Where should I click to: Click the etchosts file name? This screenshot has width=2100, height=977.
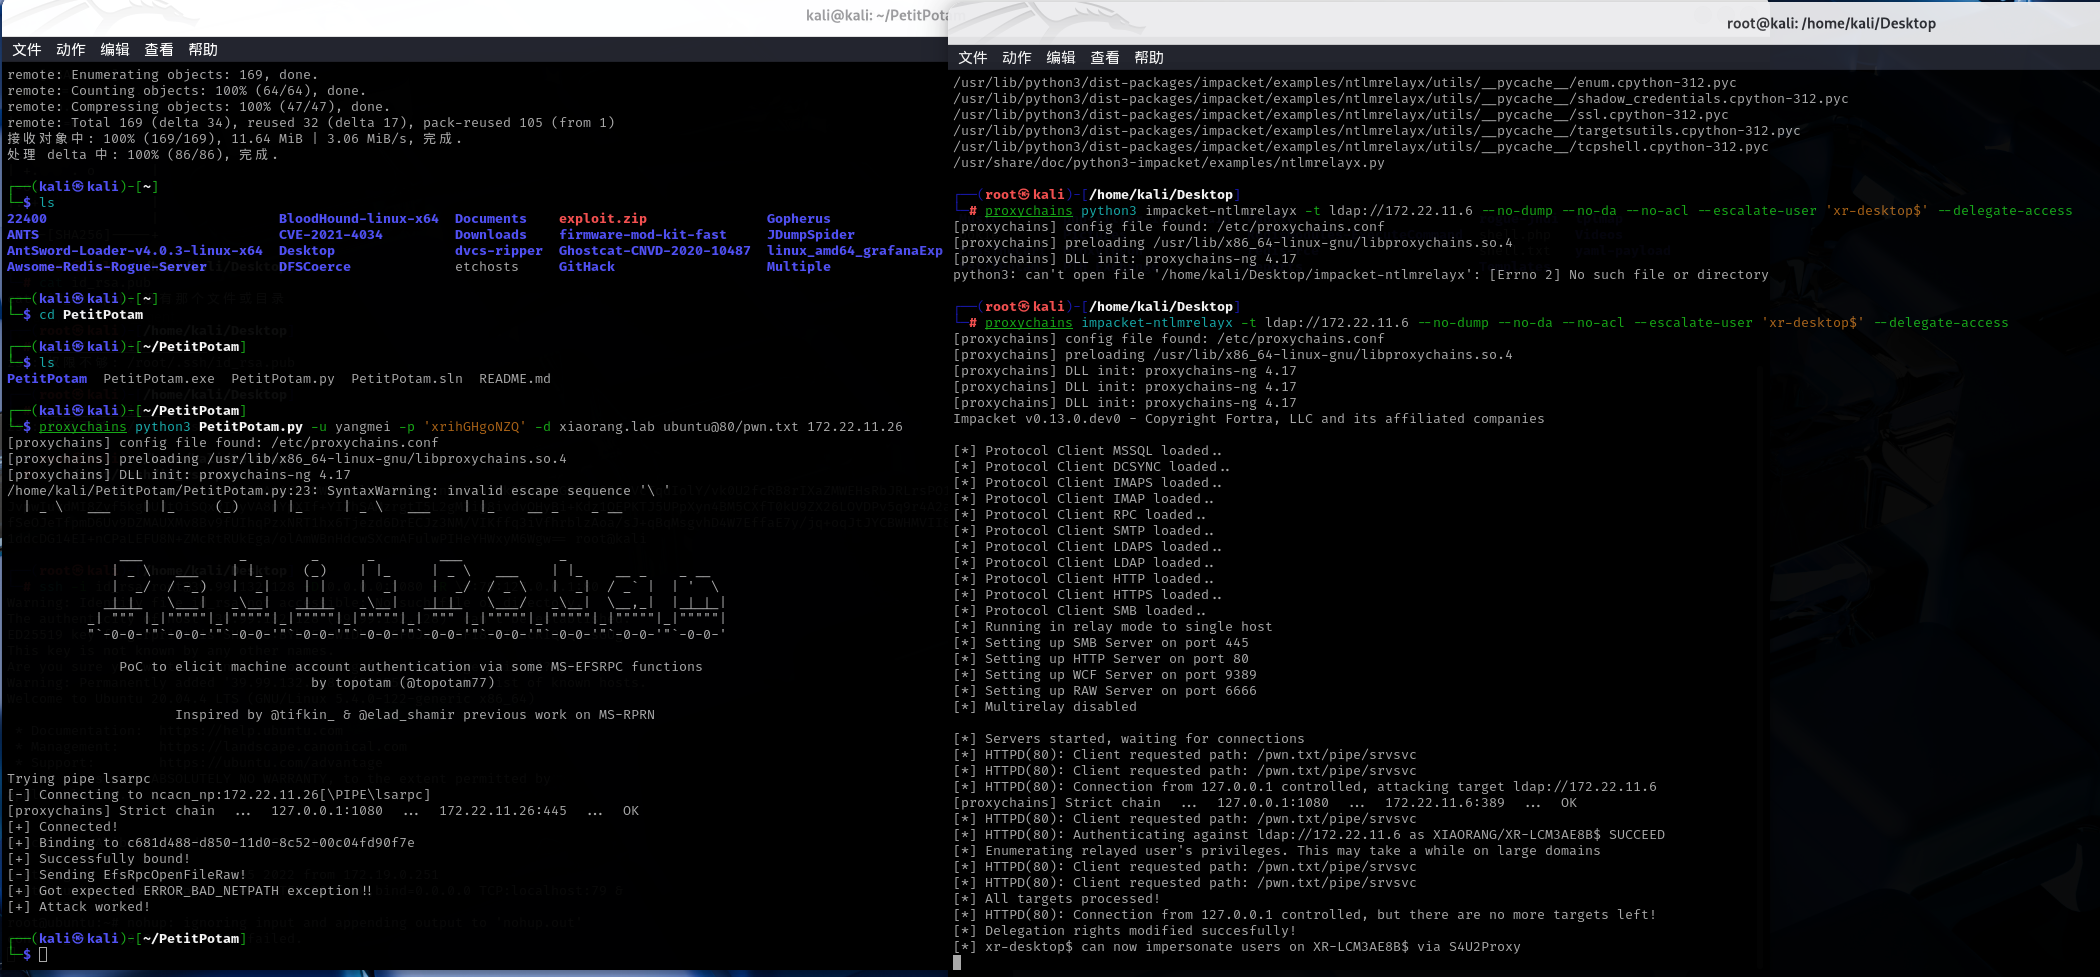[487, 267]
